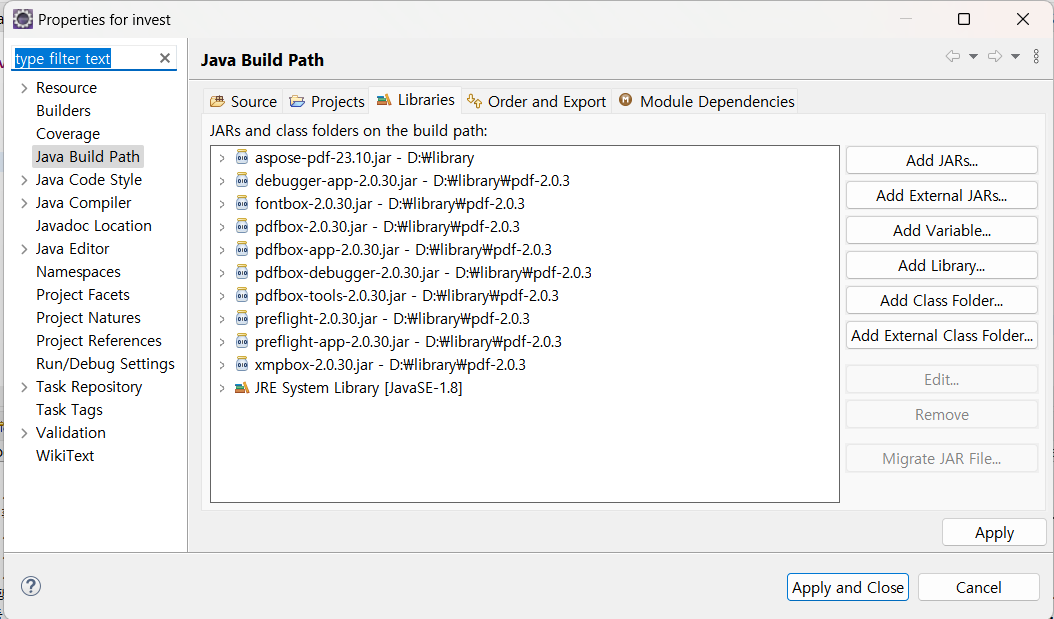The image size is (1054, 619).
Task: Expand the Resource tree node
Action: tap(24, 88)
